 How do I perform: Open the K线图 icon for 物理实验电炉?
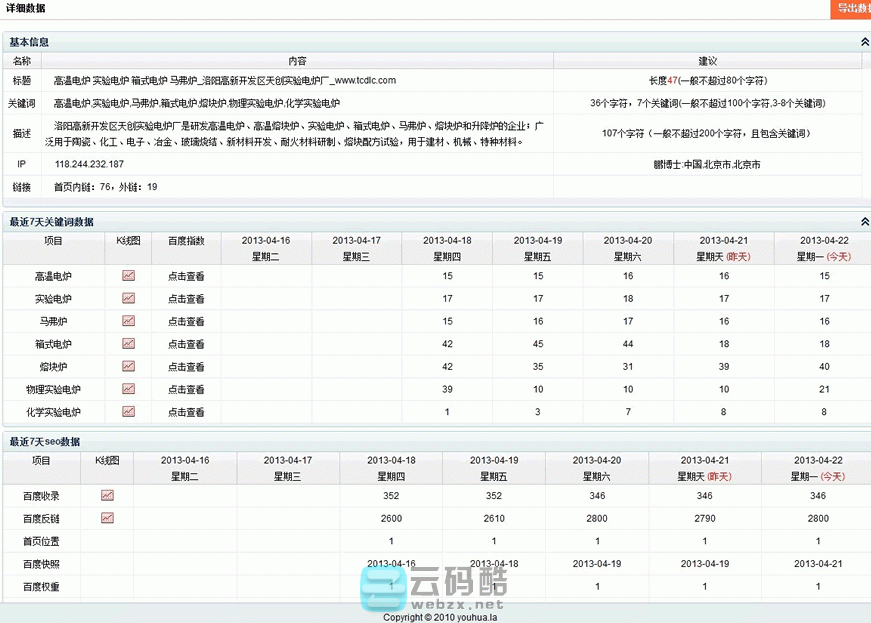point(128,389)
